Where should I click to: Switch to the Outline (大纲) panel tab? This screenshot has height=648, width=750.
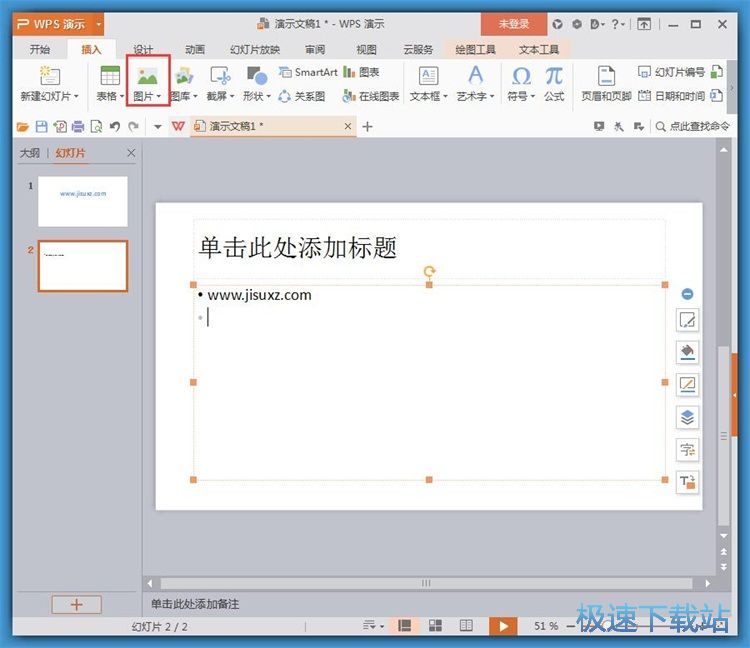(x=30, y=153)
